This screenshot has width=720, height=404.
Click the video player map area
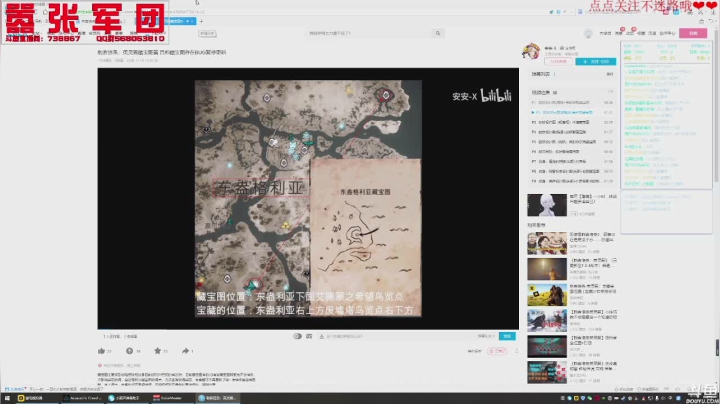[308, 198]
